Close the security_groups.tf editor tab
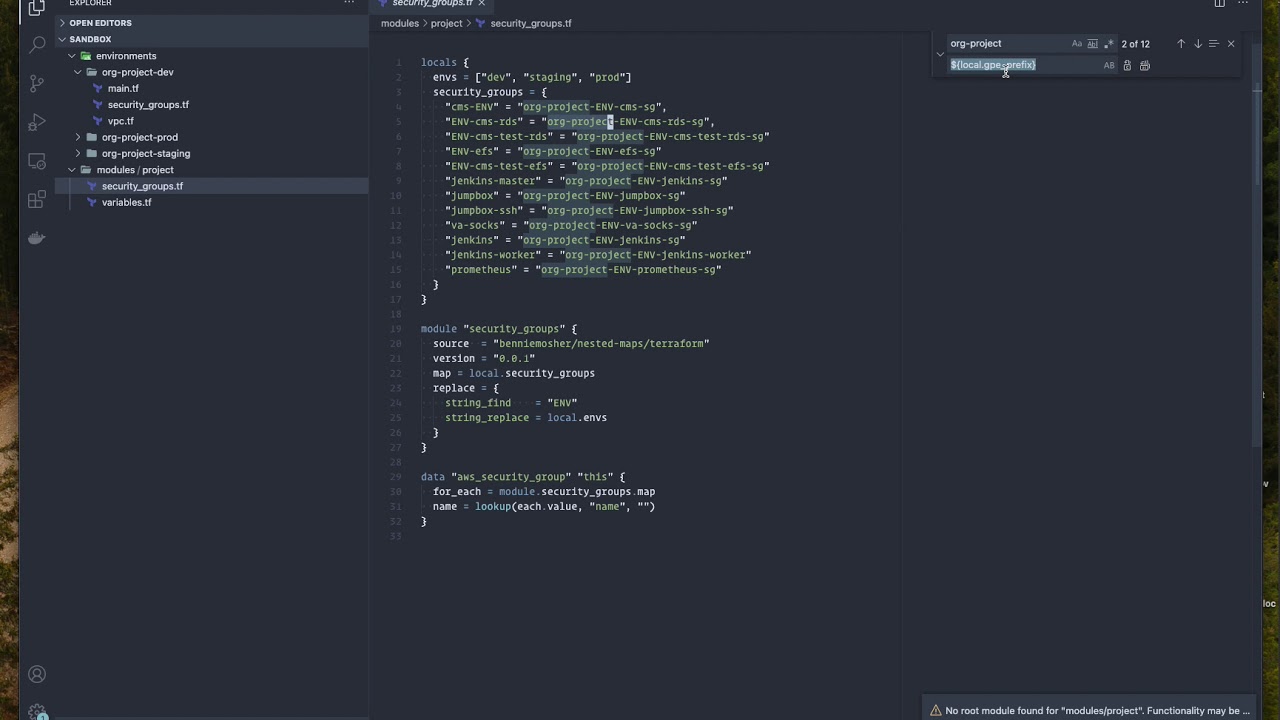This screenshot has width=1280, height=720. [481, 3]
